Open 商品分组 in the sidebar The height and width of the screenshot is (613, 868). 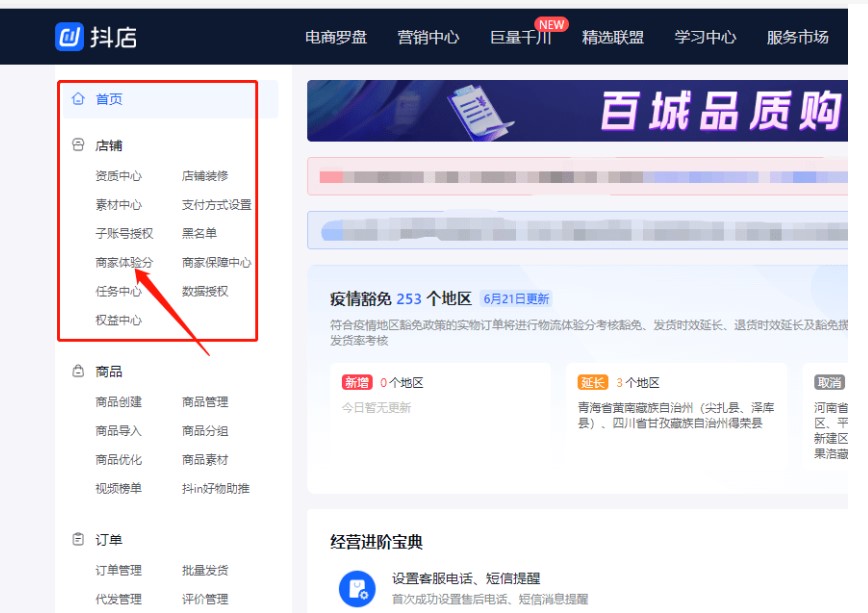(205, 430)
